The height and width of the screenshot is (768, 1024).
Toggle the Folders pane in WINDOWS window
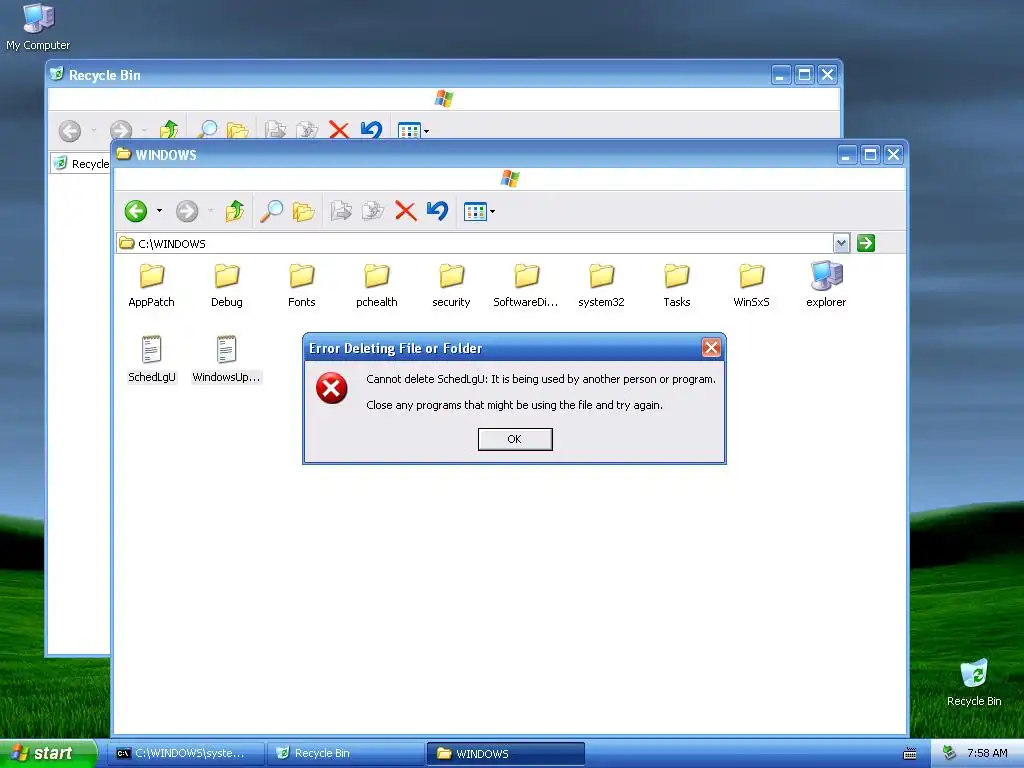click(304, 211)
